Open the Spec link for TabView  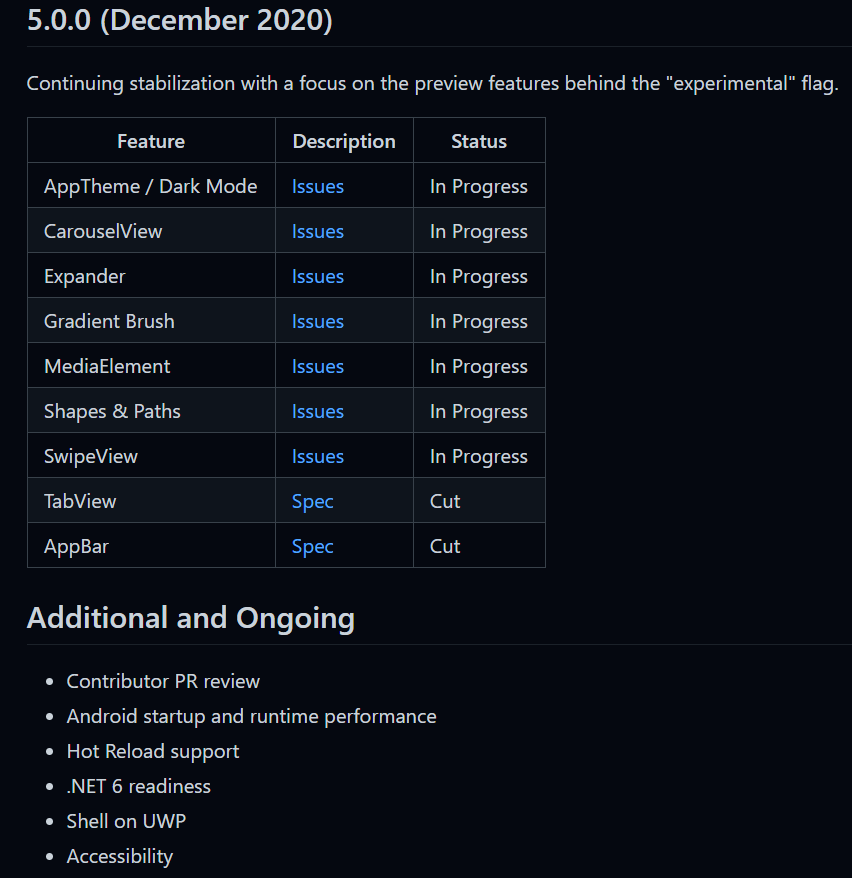click(x=312, y=501)
